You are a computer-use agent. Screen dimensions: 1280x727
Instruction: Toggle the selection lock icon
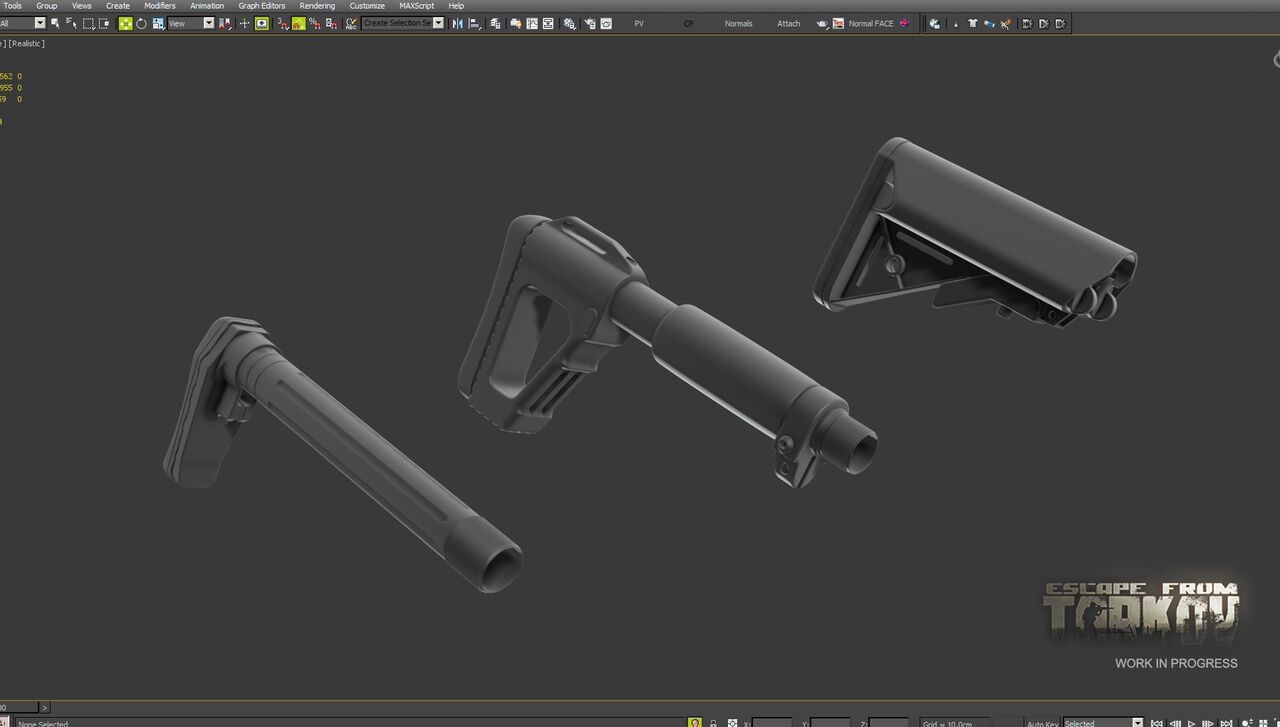(713, 722)
